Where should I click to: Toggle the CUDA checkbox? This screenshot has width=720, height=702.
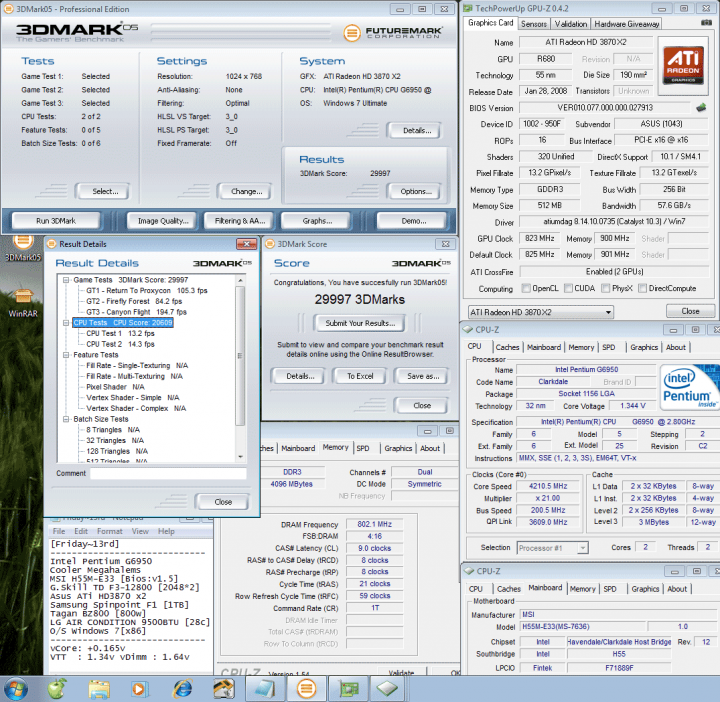click(568, 288)
